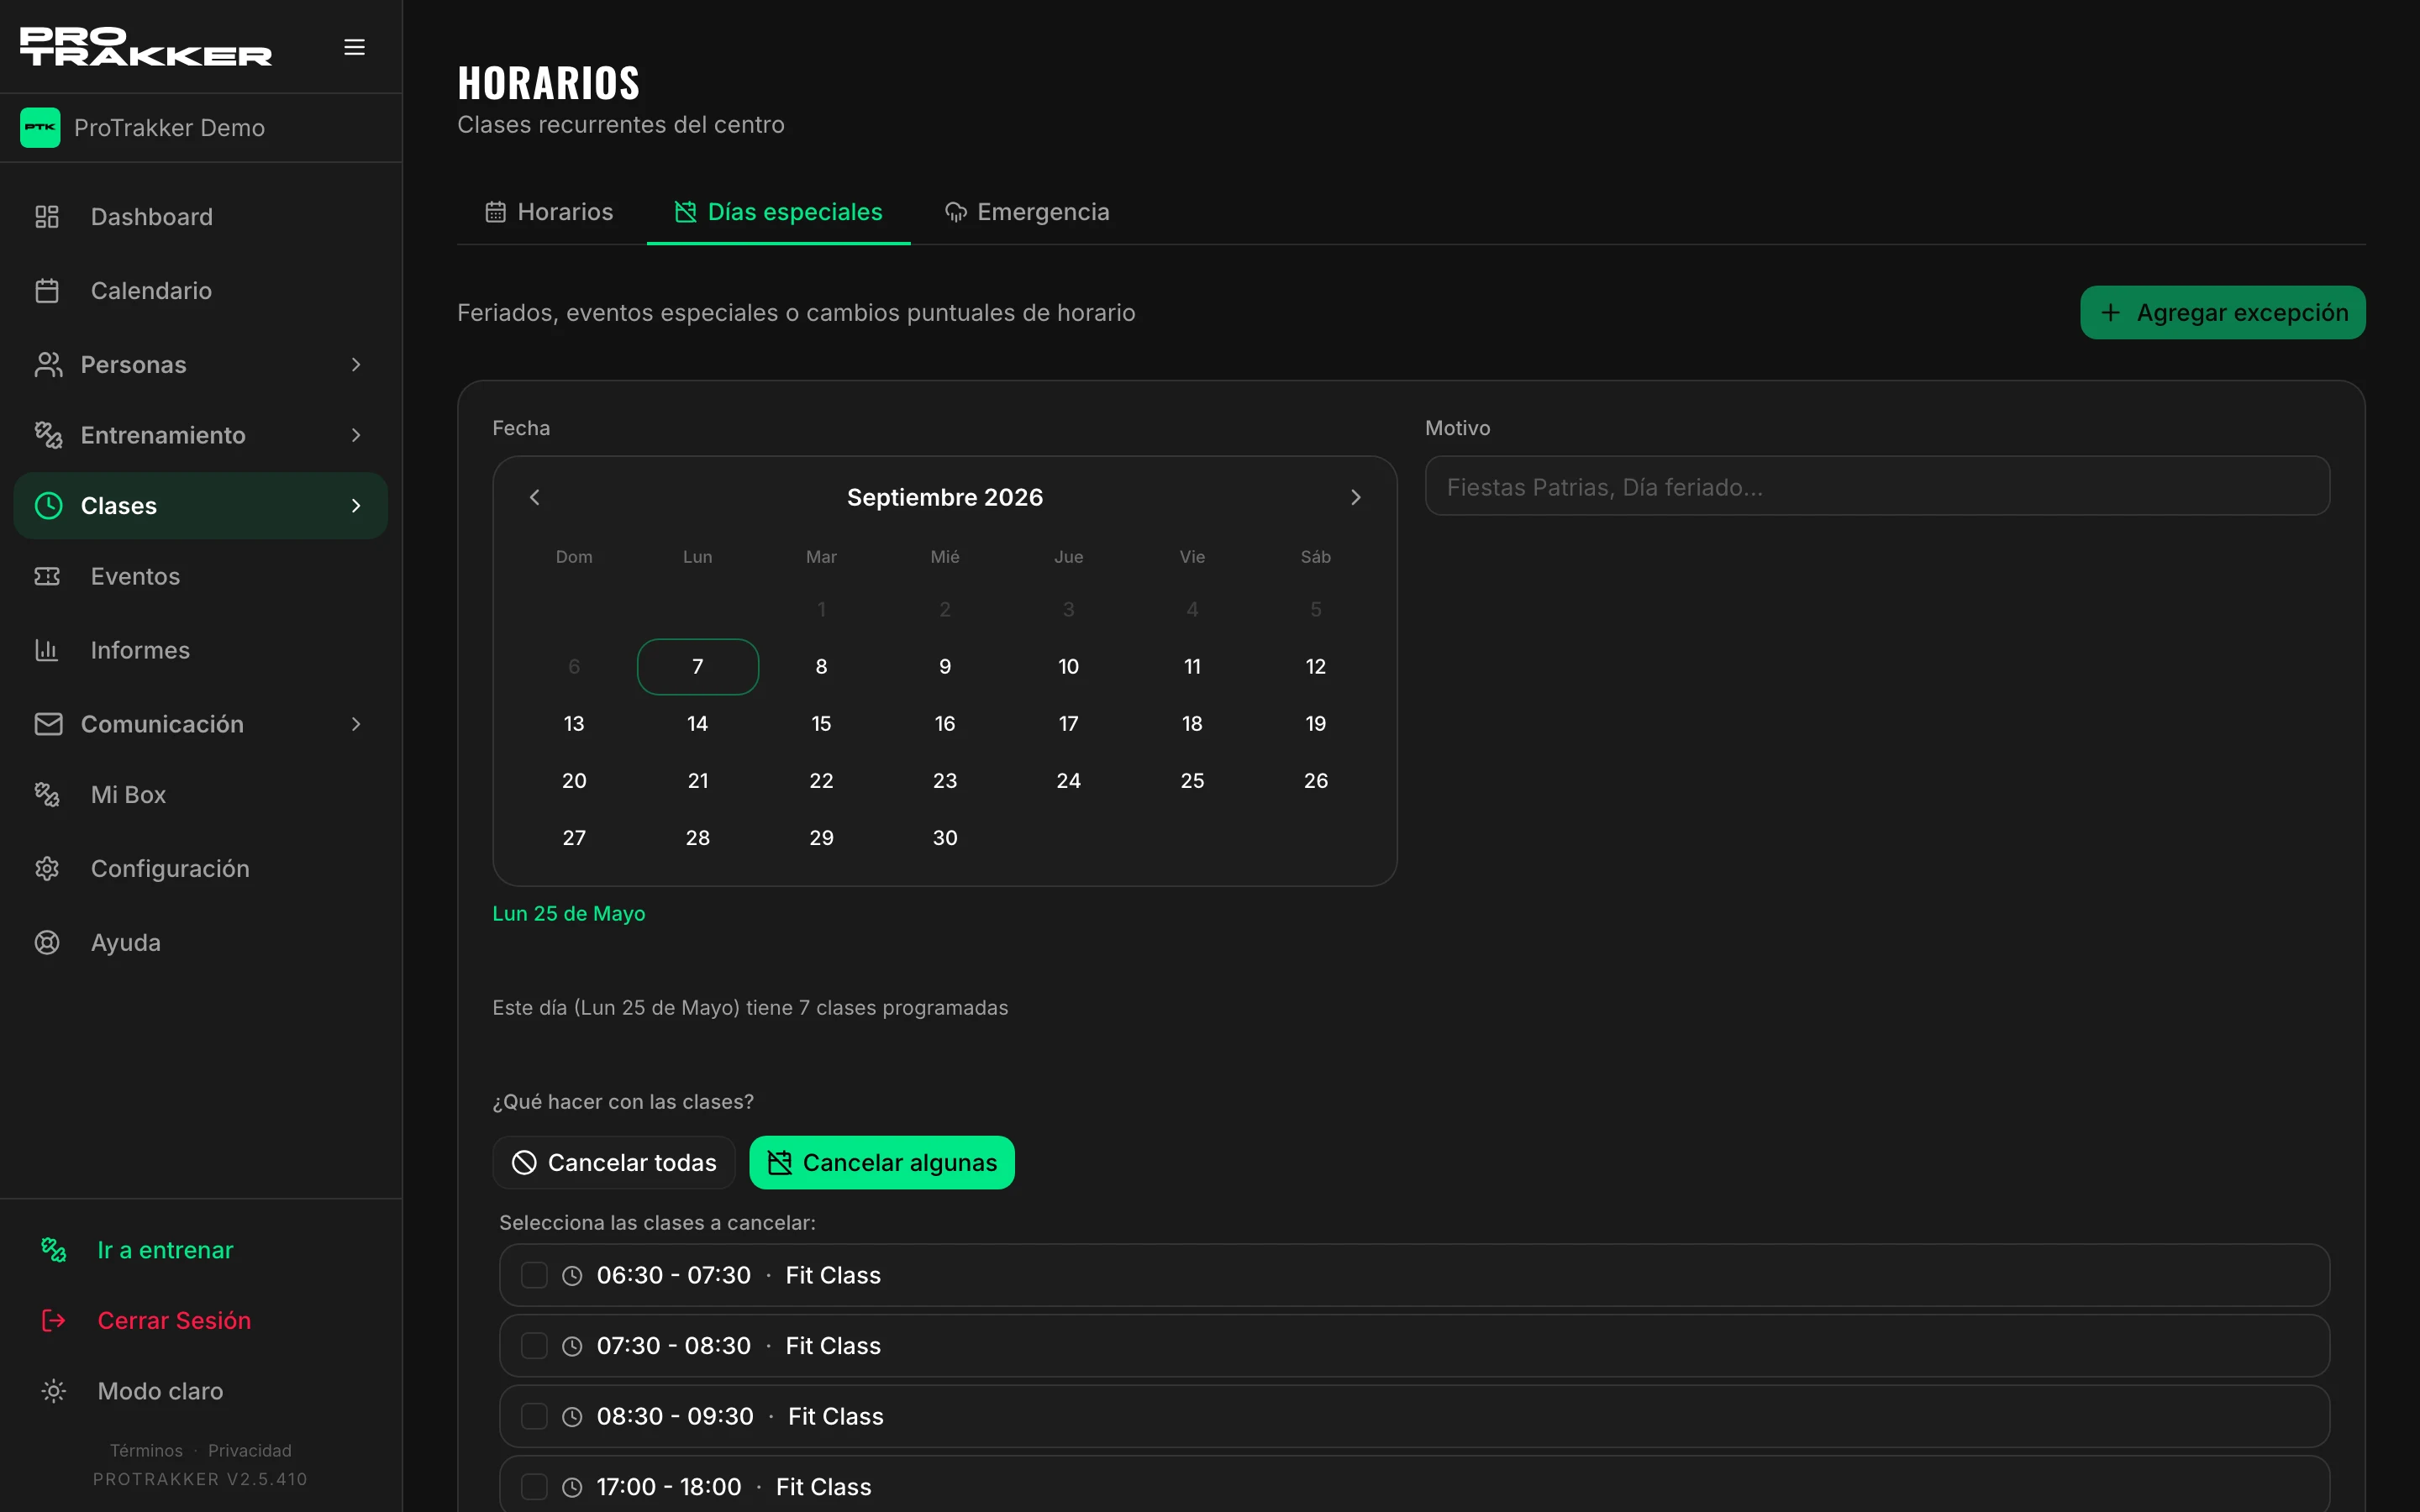This screenshot has height=1512, width=2420.
Task: Check the 07:30 - 08:30 Fit Class box
Action: tap(534, 1346)
